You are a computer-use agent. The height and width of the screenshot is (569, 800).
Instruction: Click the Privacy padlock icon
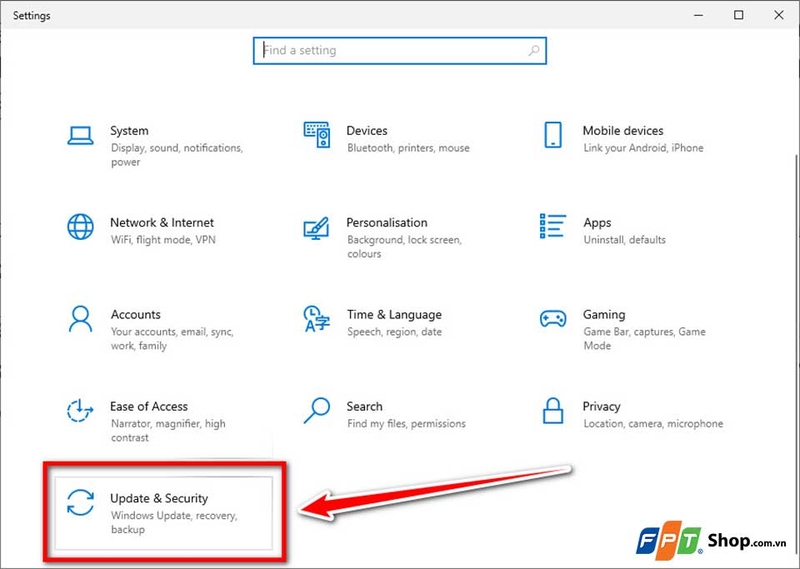[553, 411]
